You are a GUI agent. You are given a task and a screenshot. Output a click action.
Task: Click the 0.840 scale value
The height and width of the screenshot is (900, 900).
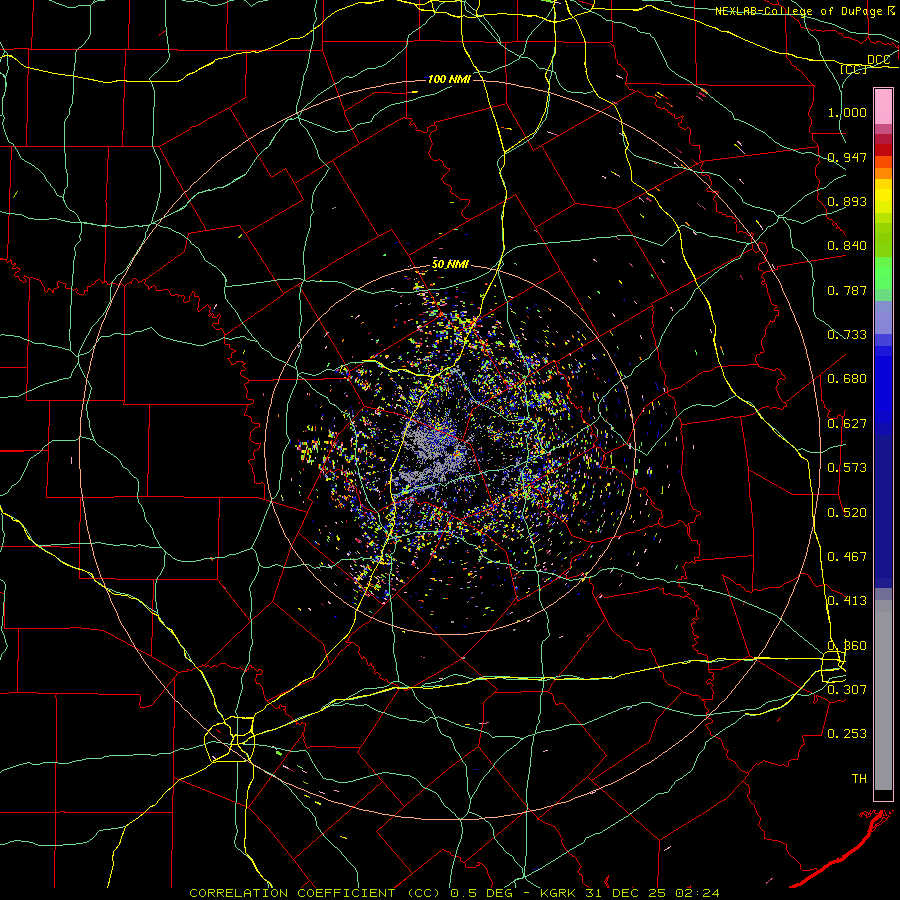click(847, 246)
